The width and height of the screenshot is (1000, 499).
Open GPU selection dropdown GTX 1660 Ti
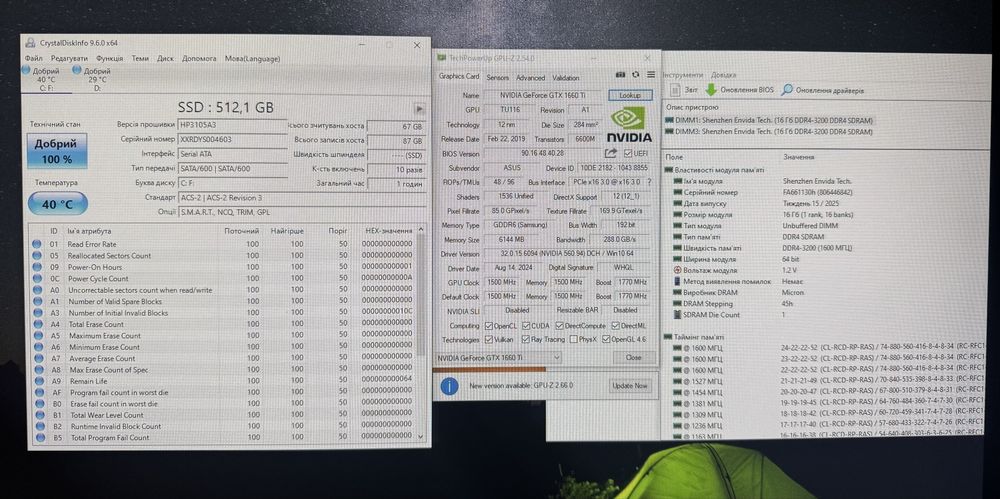tap(499, 358)
